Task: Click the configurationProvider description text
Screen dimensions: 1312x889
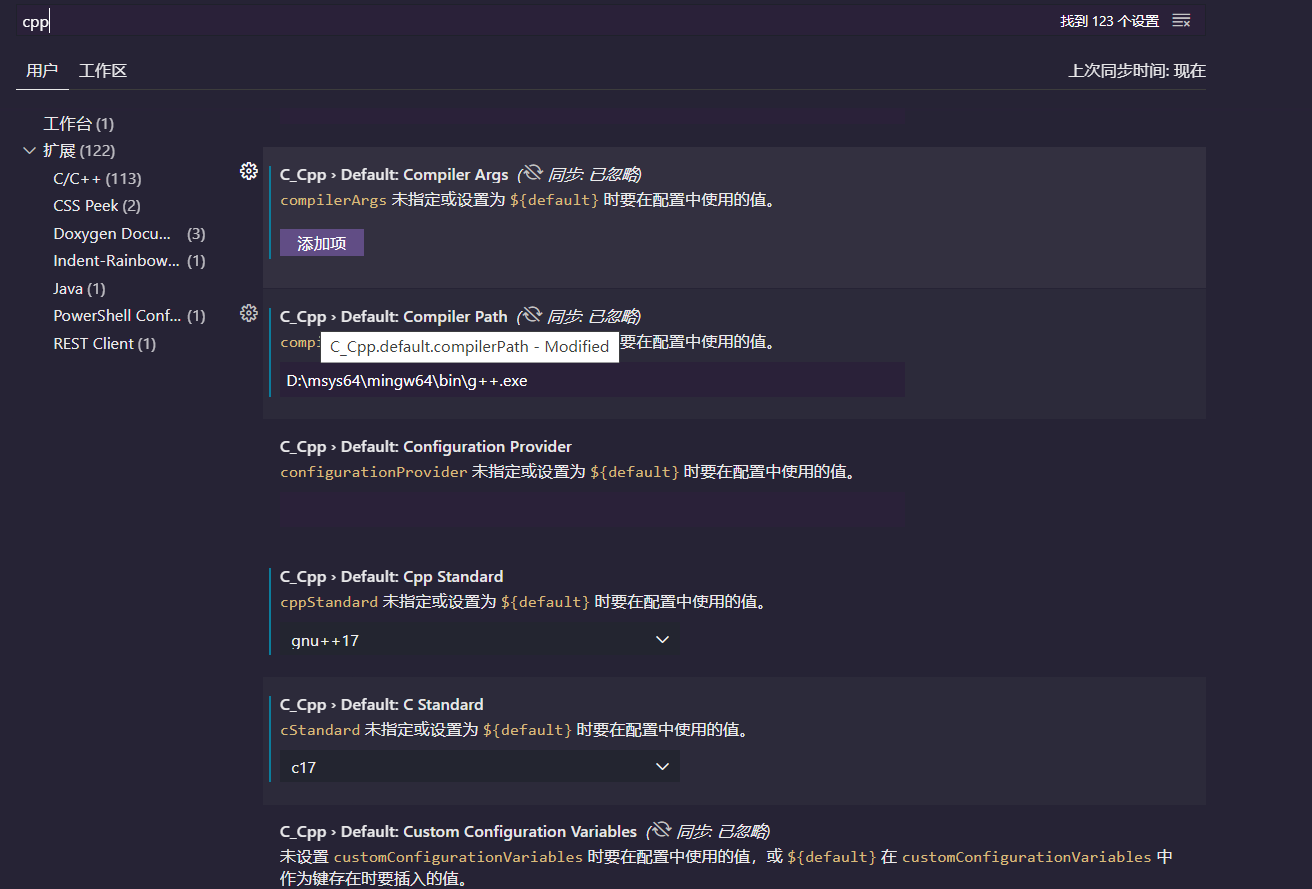Action: pyautogui.click(x=568, y=471)
